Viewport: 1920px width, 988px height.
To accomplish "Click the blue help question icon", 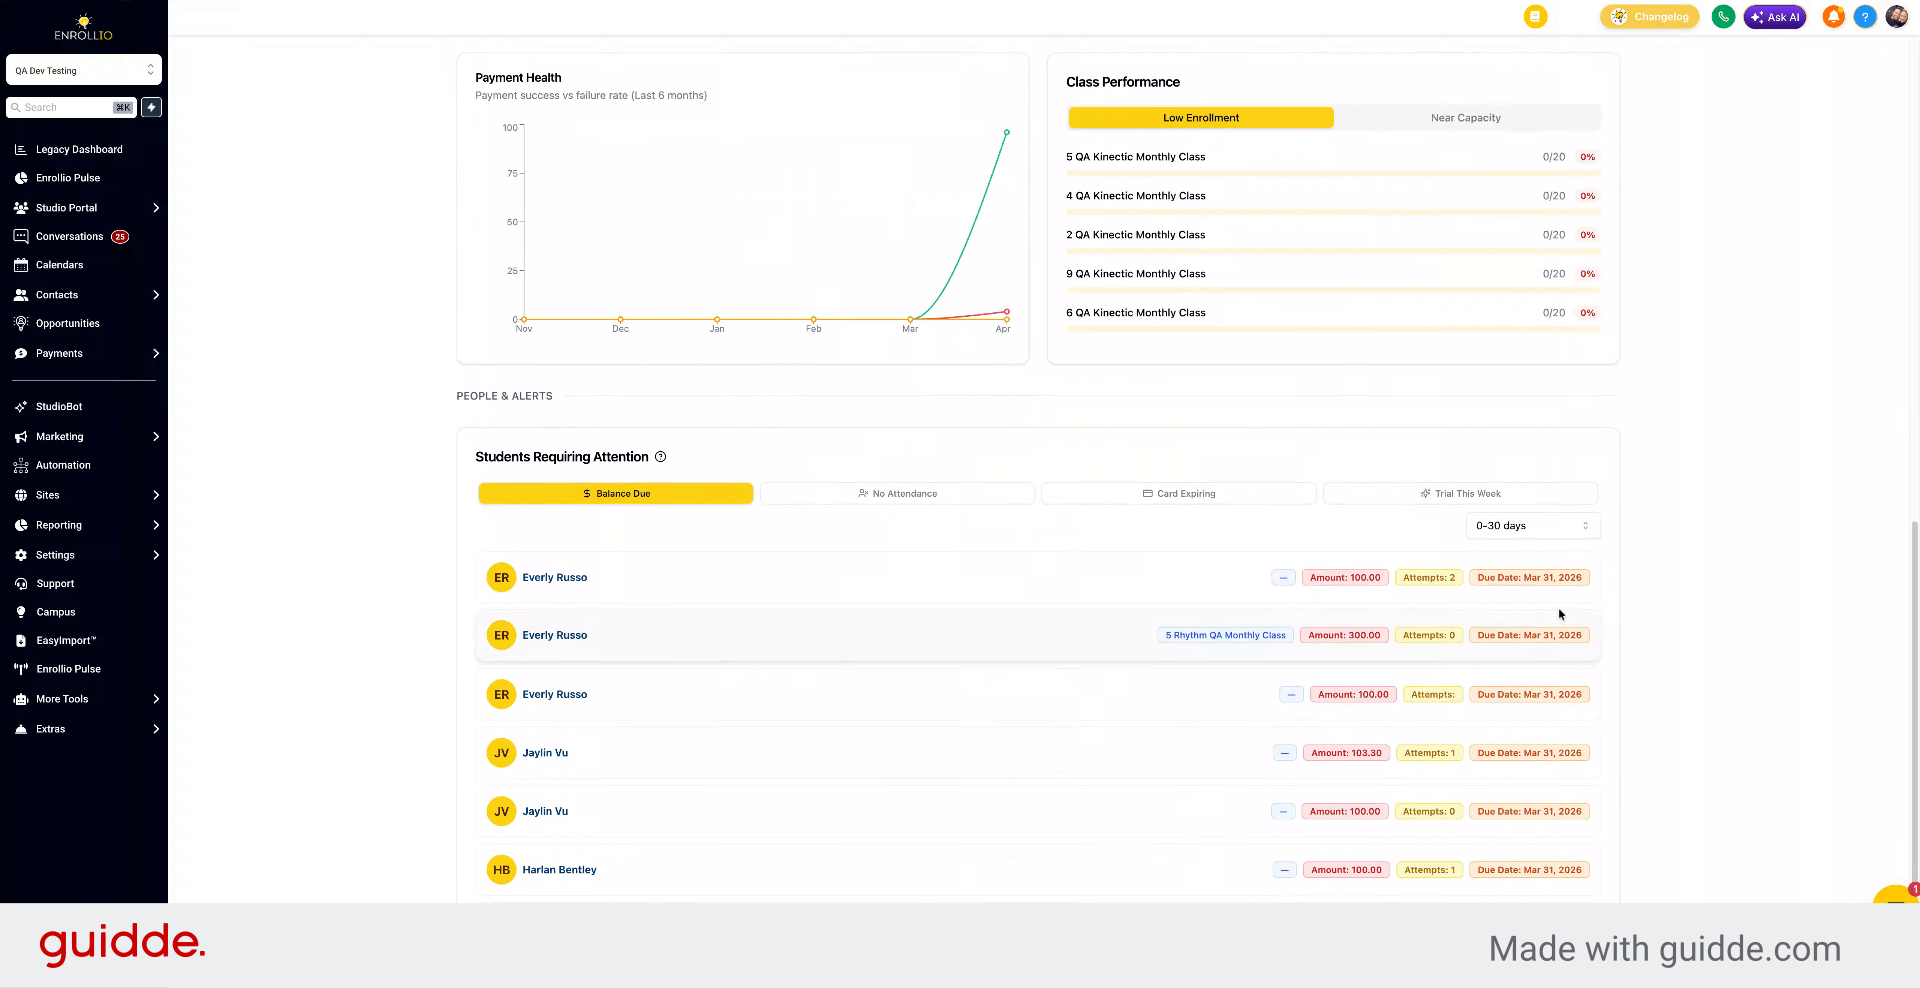I will click(x=1864, y=16).
